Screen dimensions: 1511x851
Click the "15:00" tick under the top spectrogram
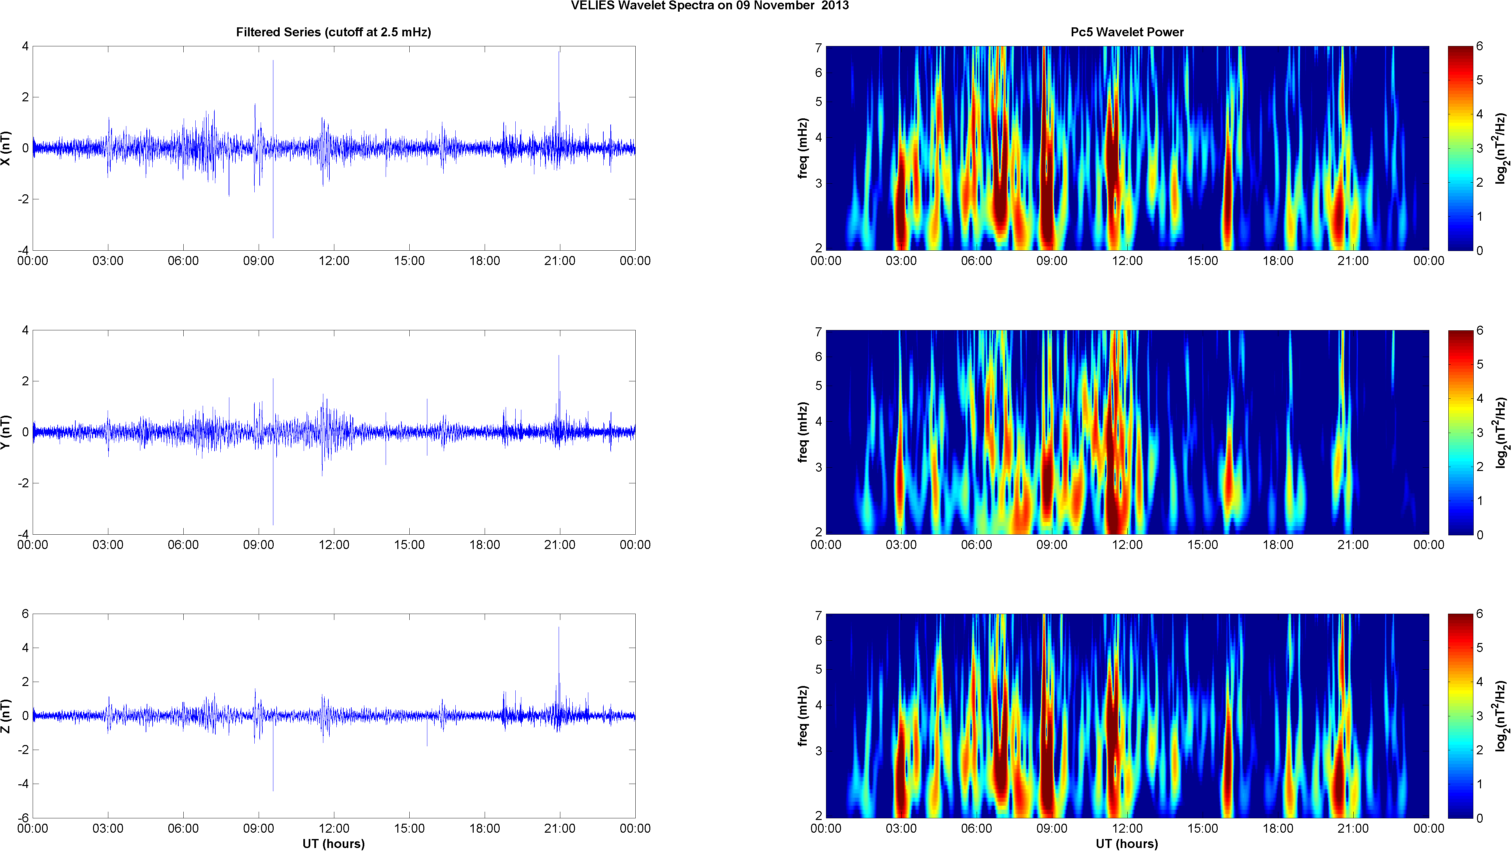pos(1203,261)
